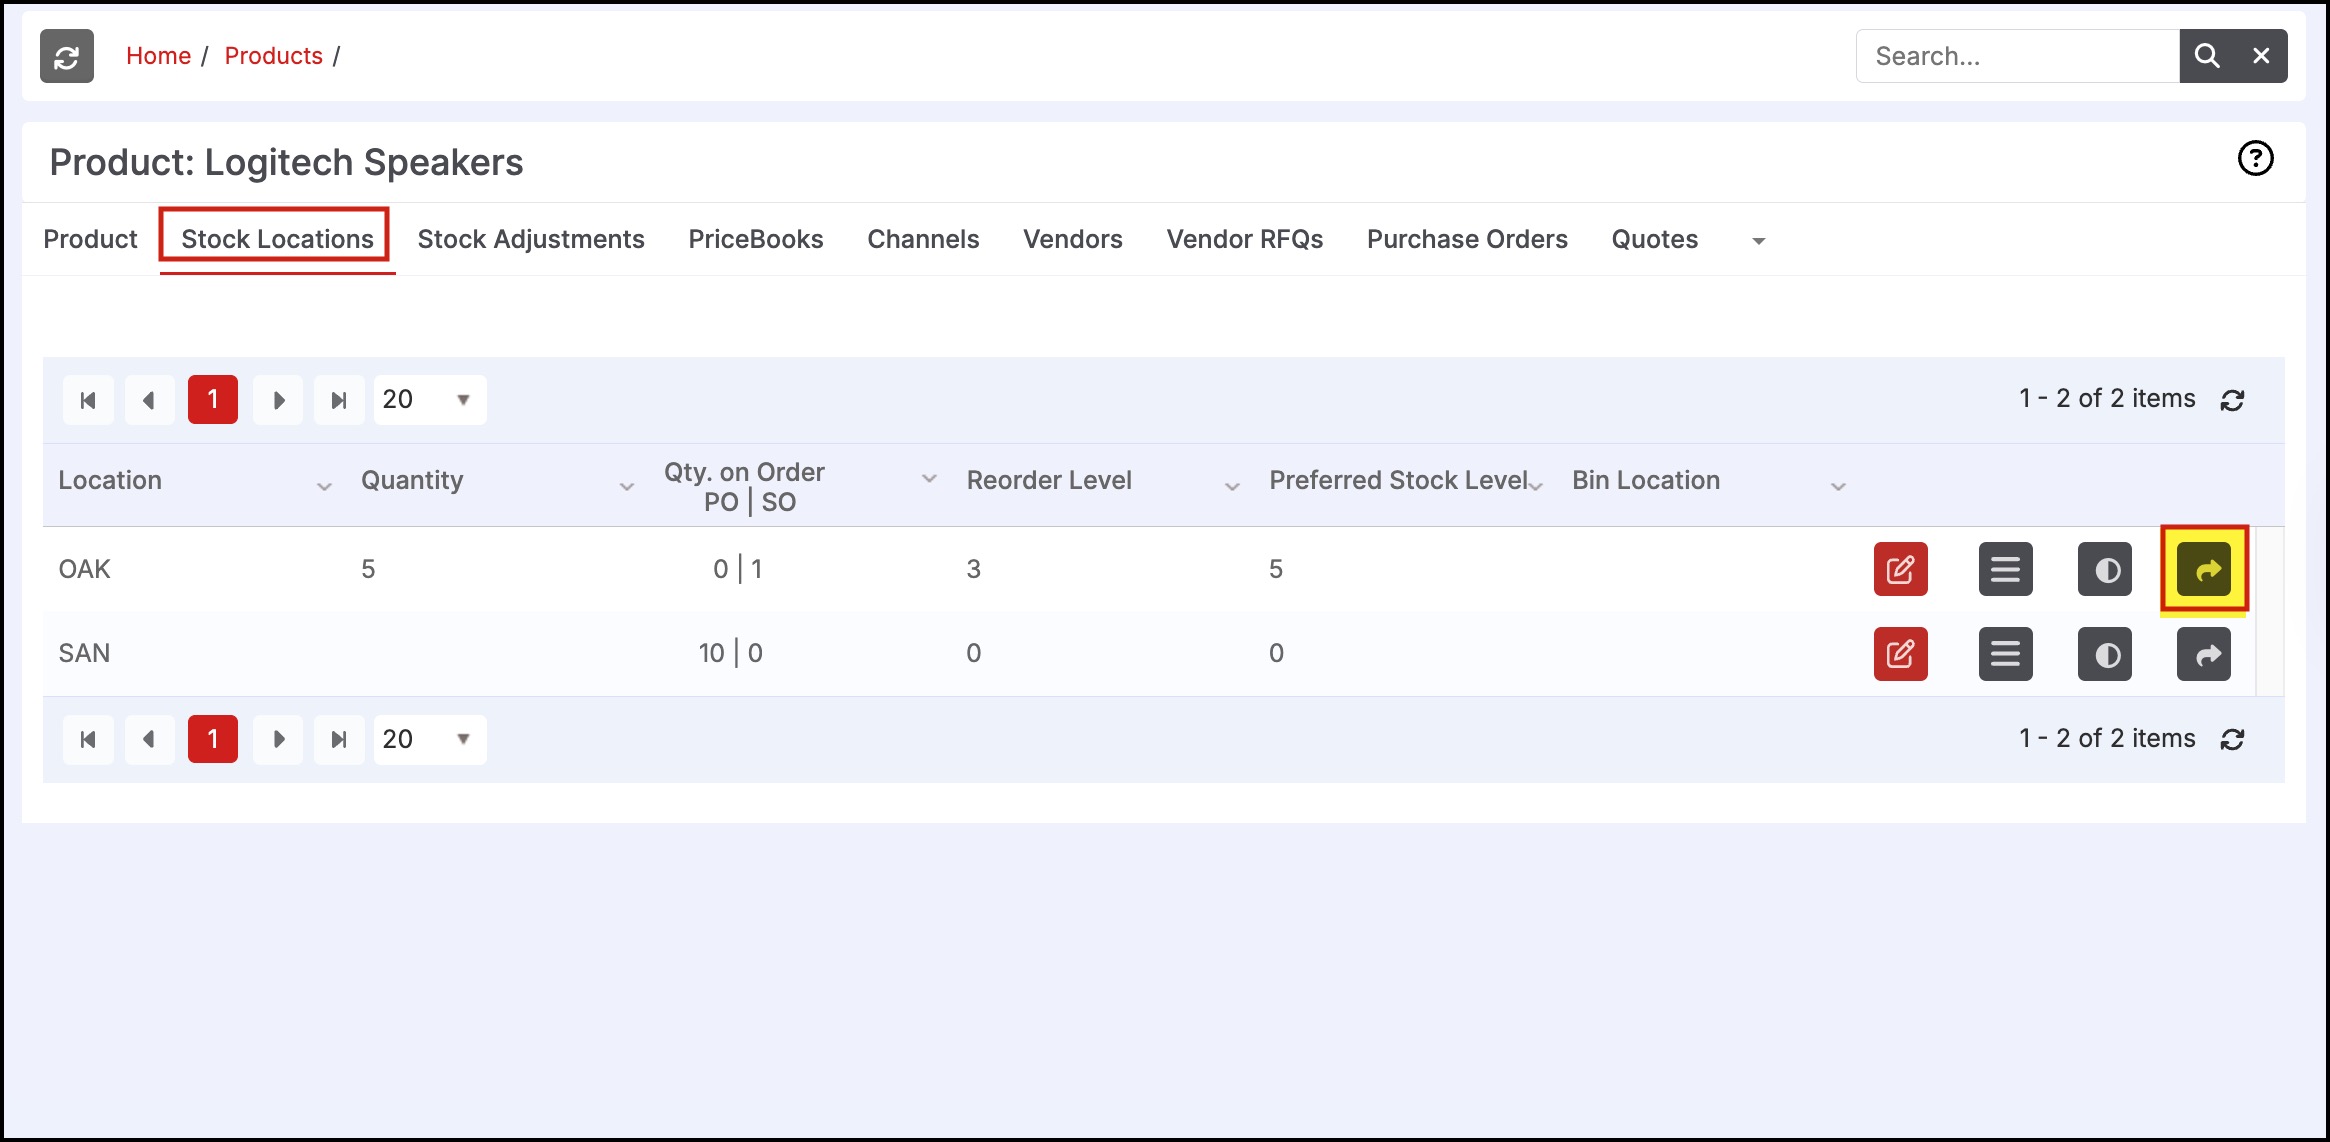Go to last page in top pager
Screen dimensions: 2330x1142
(339, 400)
